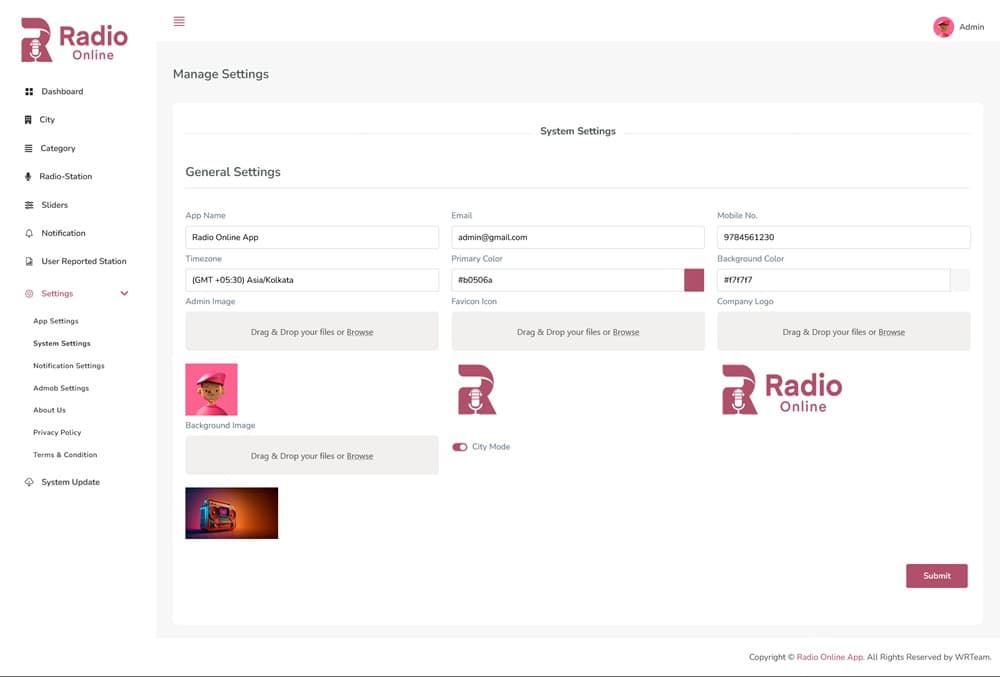Click the City building icon
1000x677 pixels.
tap(28, 120)
